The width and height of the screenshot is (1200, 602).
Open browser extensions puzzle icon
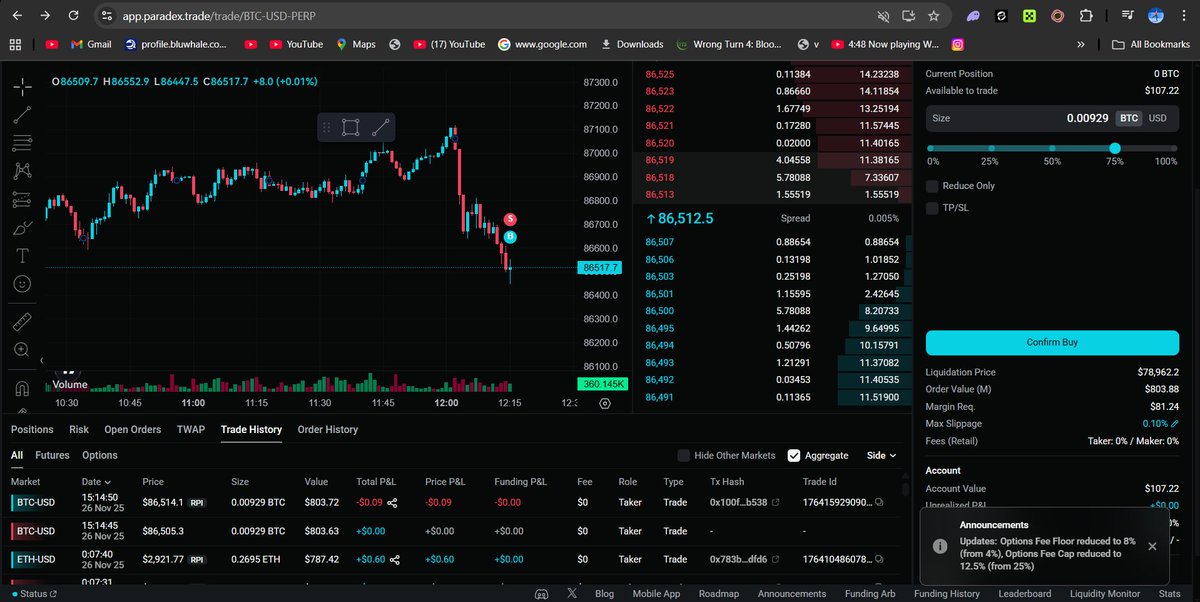point(1087,16)
